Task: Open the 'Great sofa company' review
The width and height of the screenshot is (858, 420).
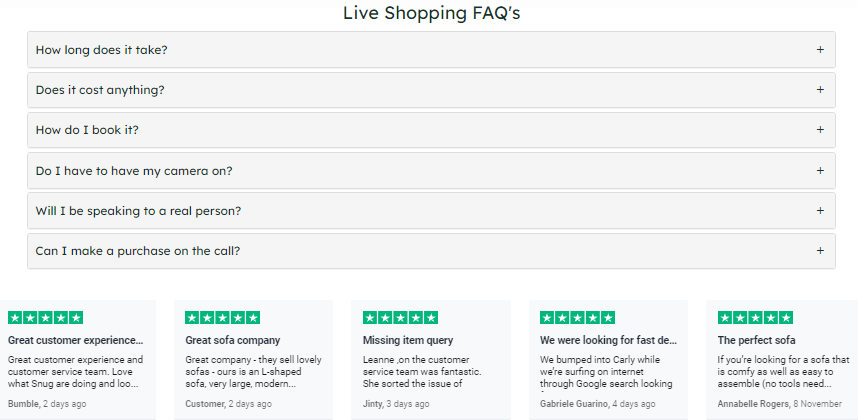Action: (x=233, y=340)
